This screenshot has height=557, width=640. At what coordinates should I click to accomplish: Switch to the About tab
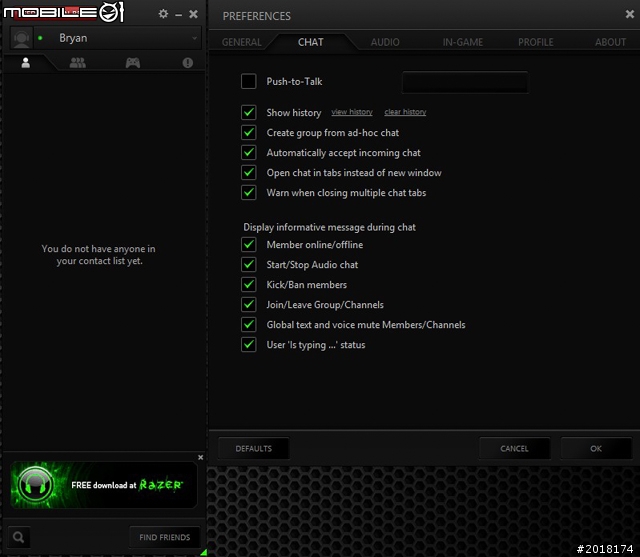click(x=610, y=42)
